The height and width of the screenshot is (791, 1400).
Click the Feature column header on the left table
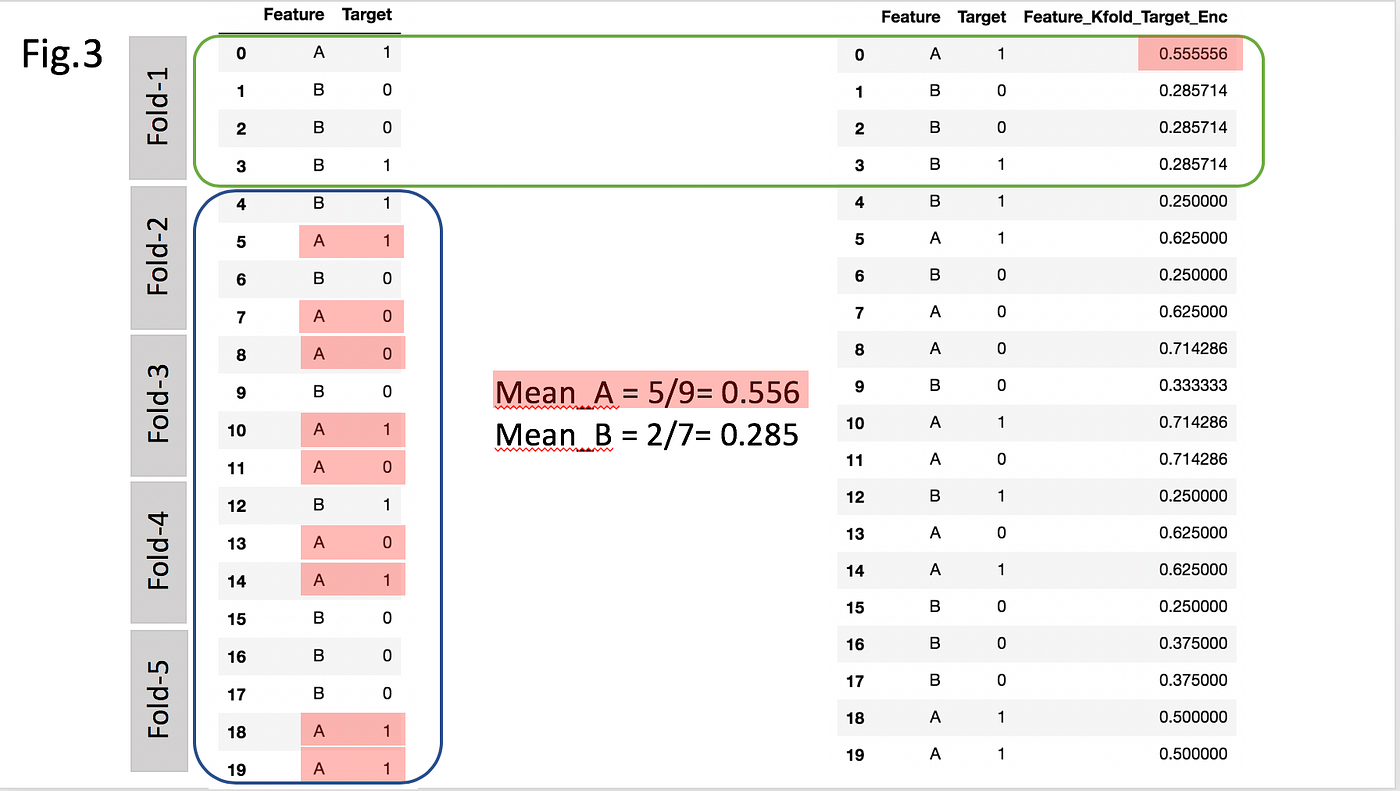pos(292,14)
